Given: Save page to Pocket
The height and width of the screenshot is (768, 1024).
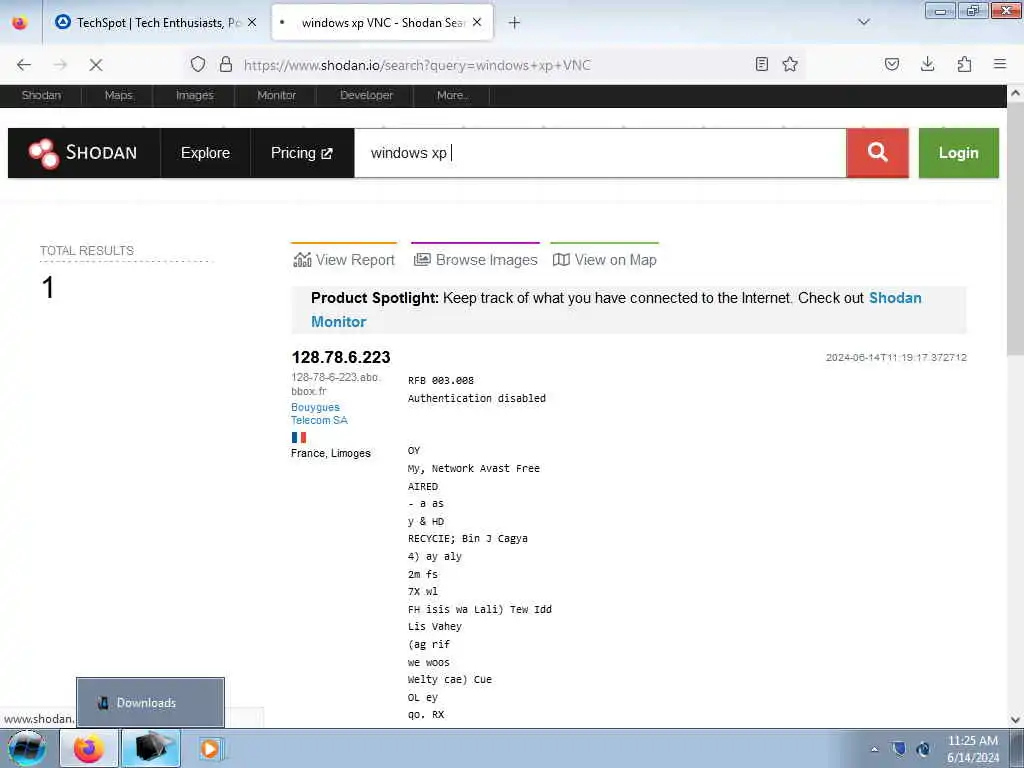Looking at the screenshot, I should click(x=892, y=64).
